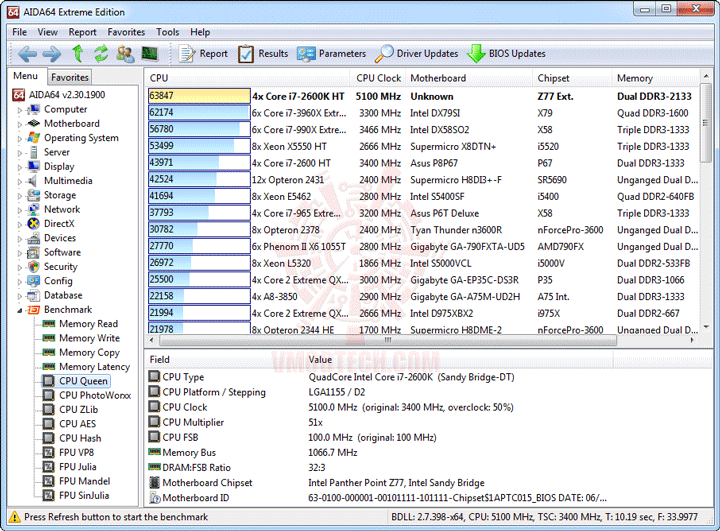Click the green up-level arrow icon
Screen dimensions: 720x531
point(78,54)
